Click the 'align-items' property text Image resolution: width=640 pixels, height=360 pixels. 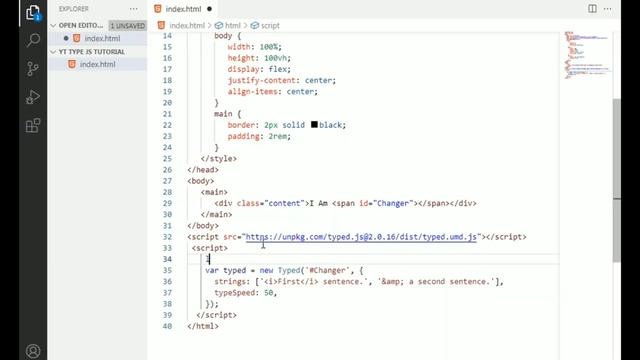(253, 91)
